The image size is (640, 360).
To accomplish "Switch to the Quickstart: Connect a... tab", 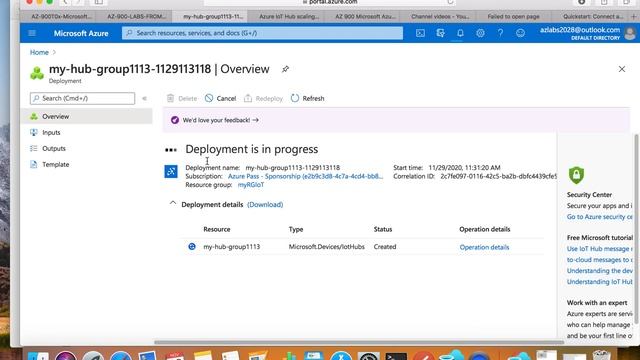I will 593,17.
